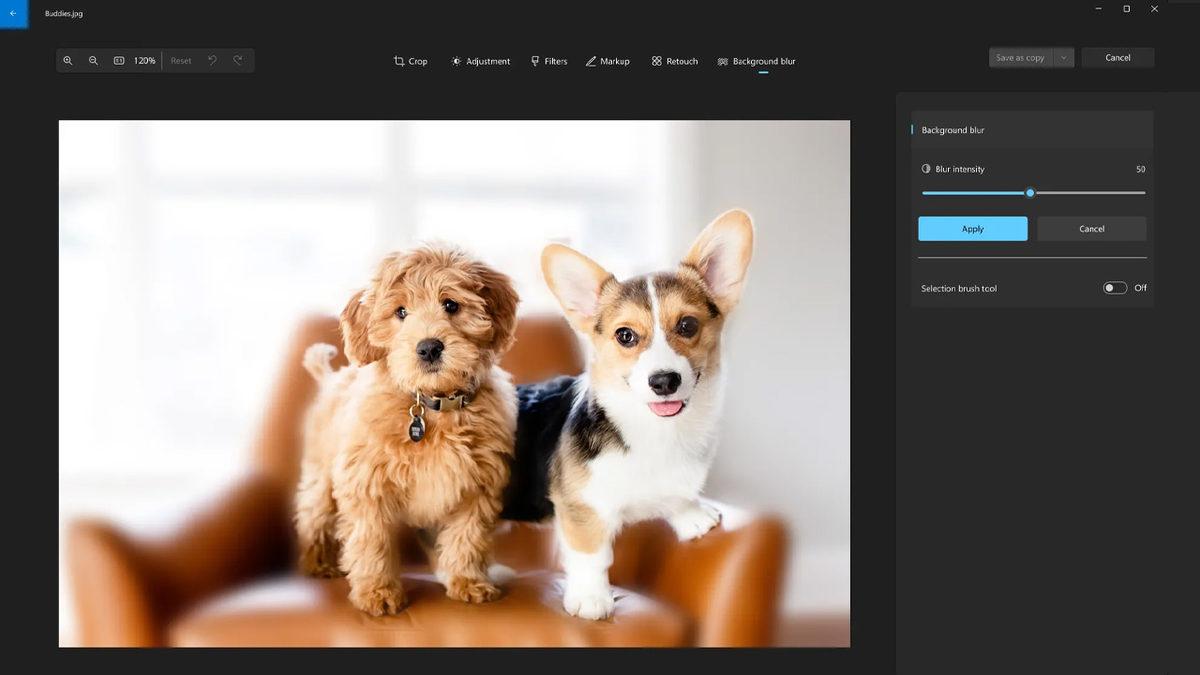The height and width of the screenshot is (675, 1200).
Task: Click the Reset button in zoom toolbar
Action: [181, 61]
